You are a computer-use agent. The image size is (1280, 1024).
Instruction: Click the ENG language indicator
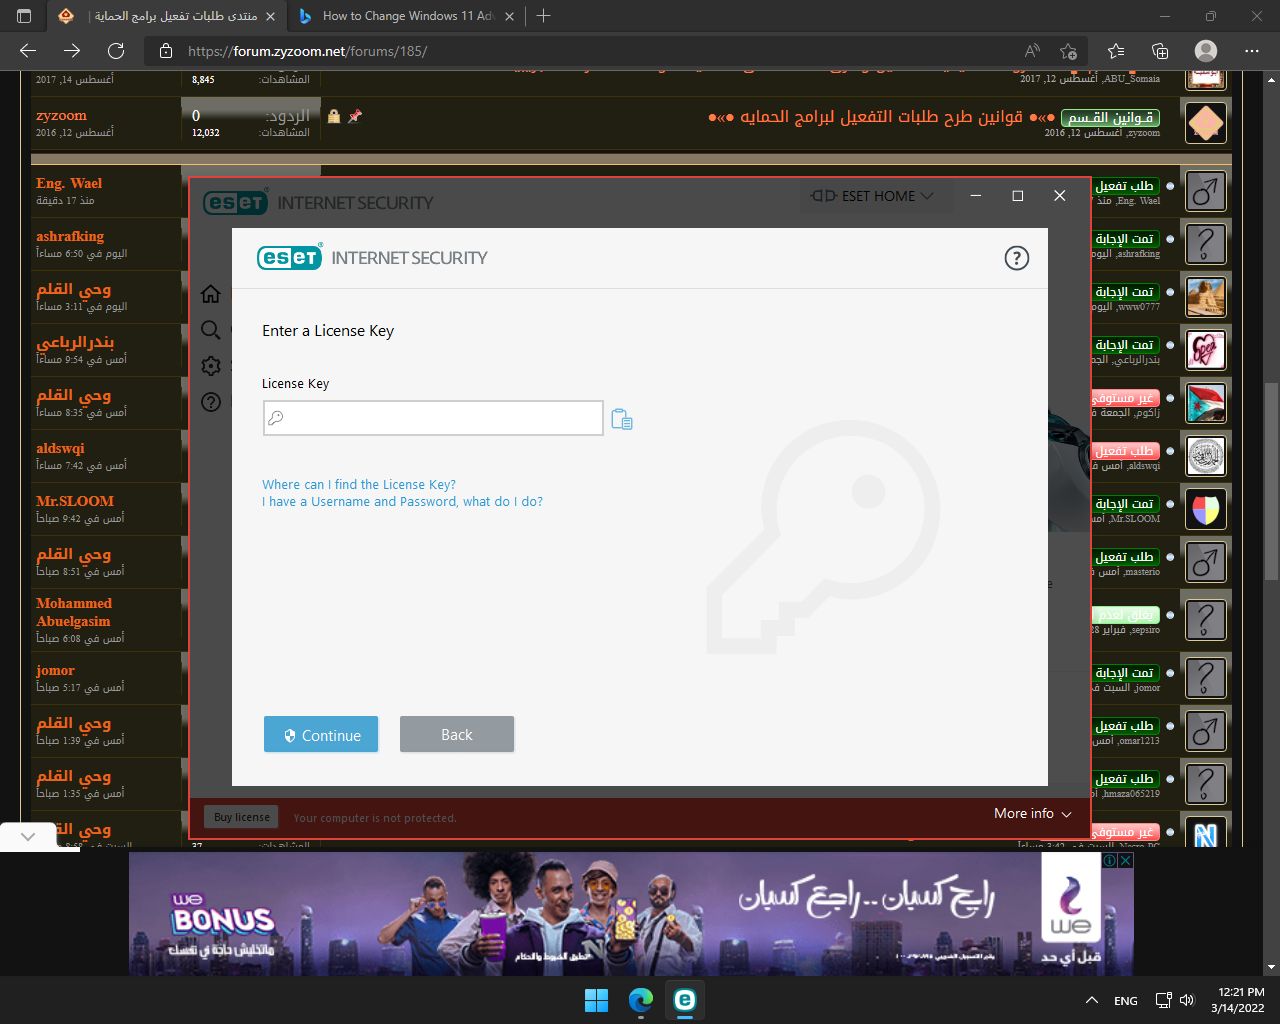click(x=1126, y=1001)
